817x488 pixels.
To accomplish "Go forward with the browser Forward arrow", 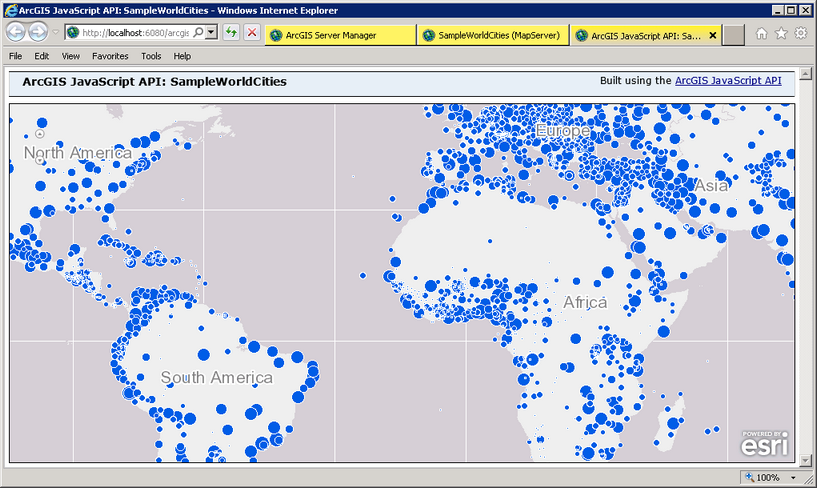I will [38, 32].
